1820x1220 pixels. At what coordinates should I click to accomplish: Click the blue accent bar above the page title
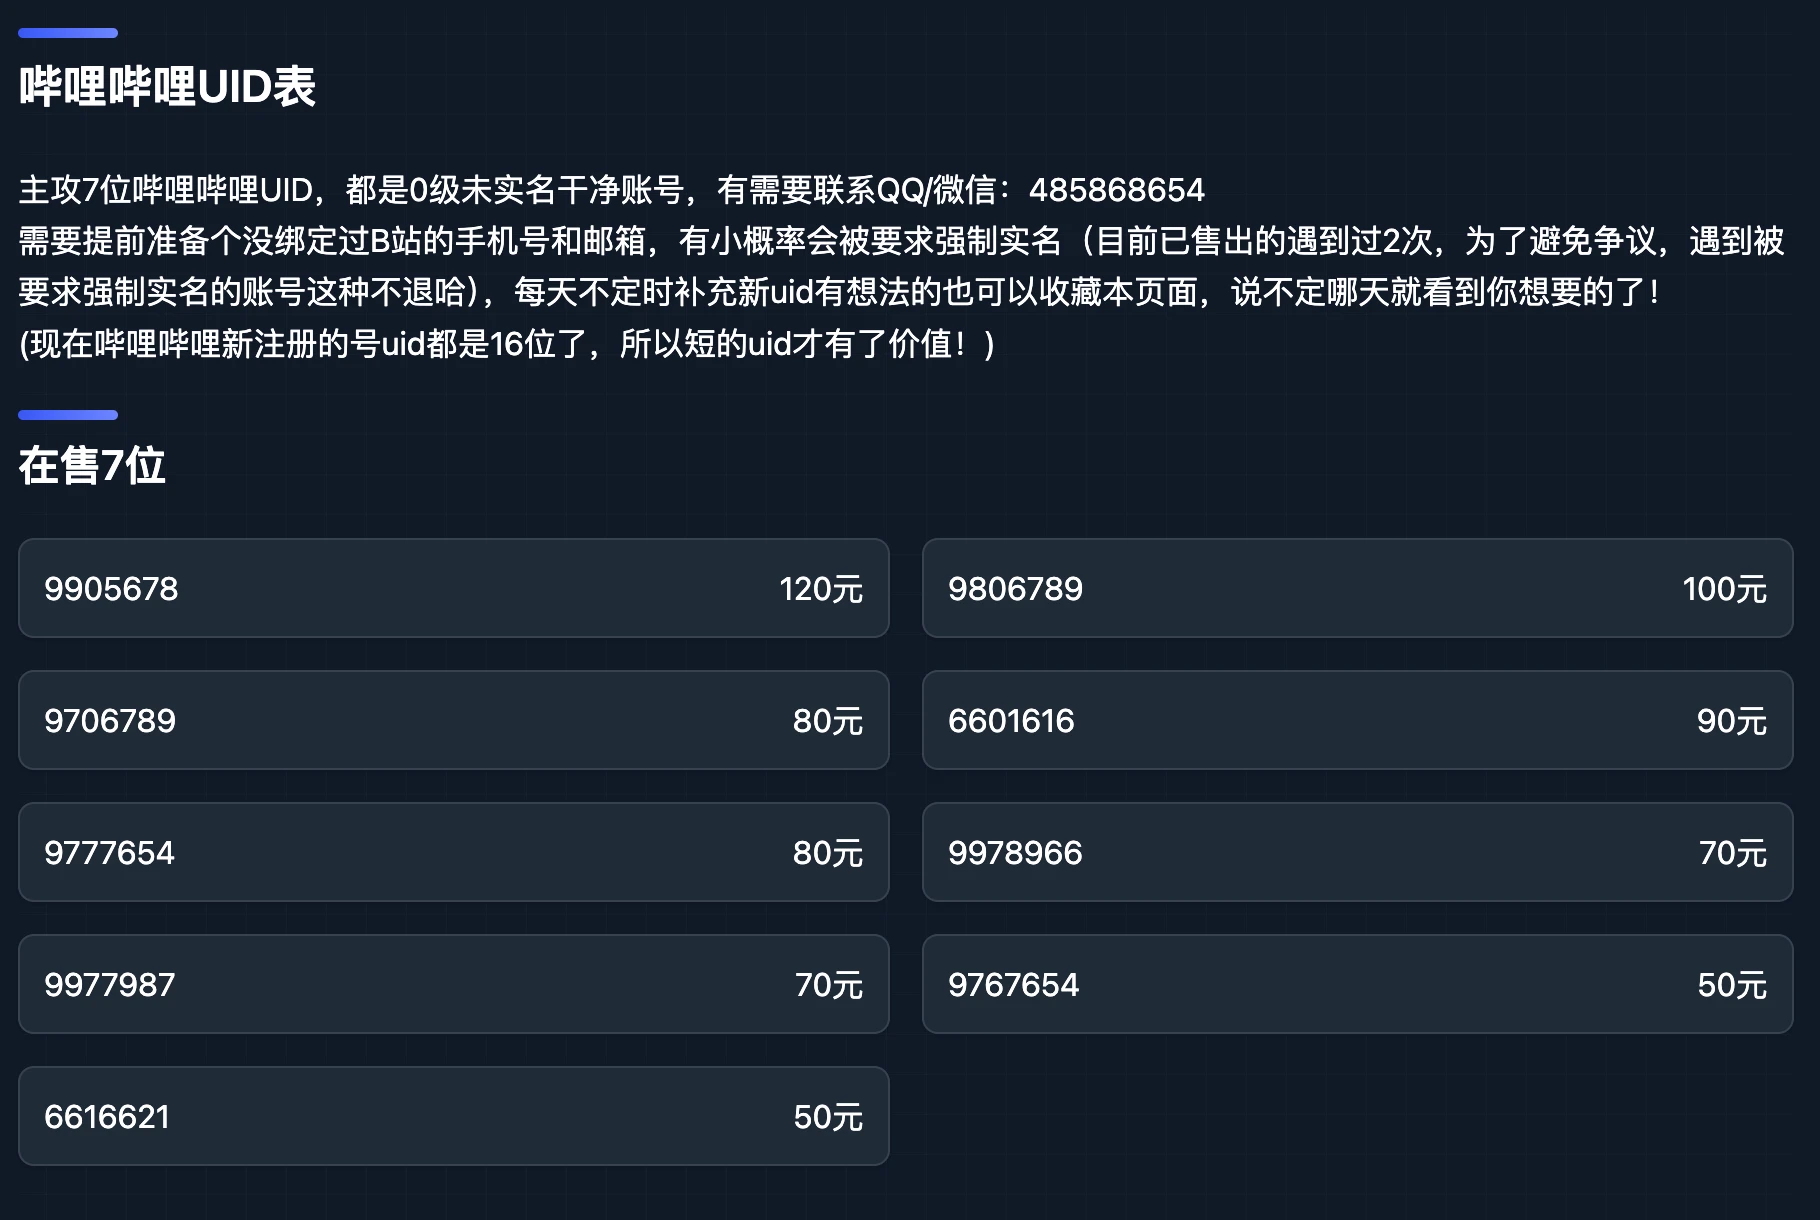pos(68,33)
